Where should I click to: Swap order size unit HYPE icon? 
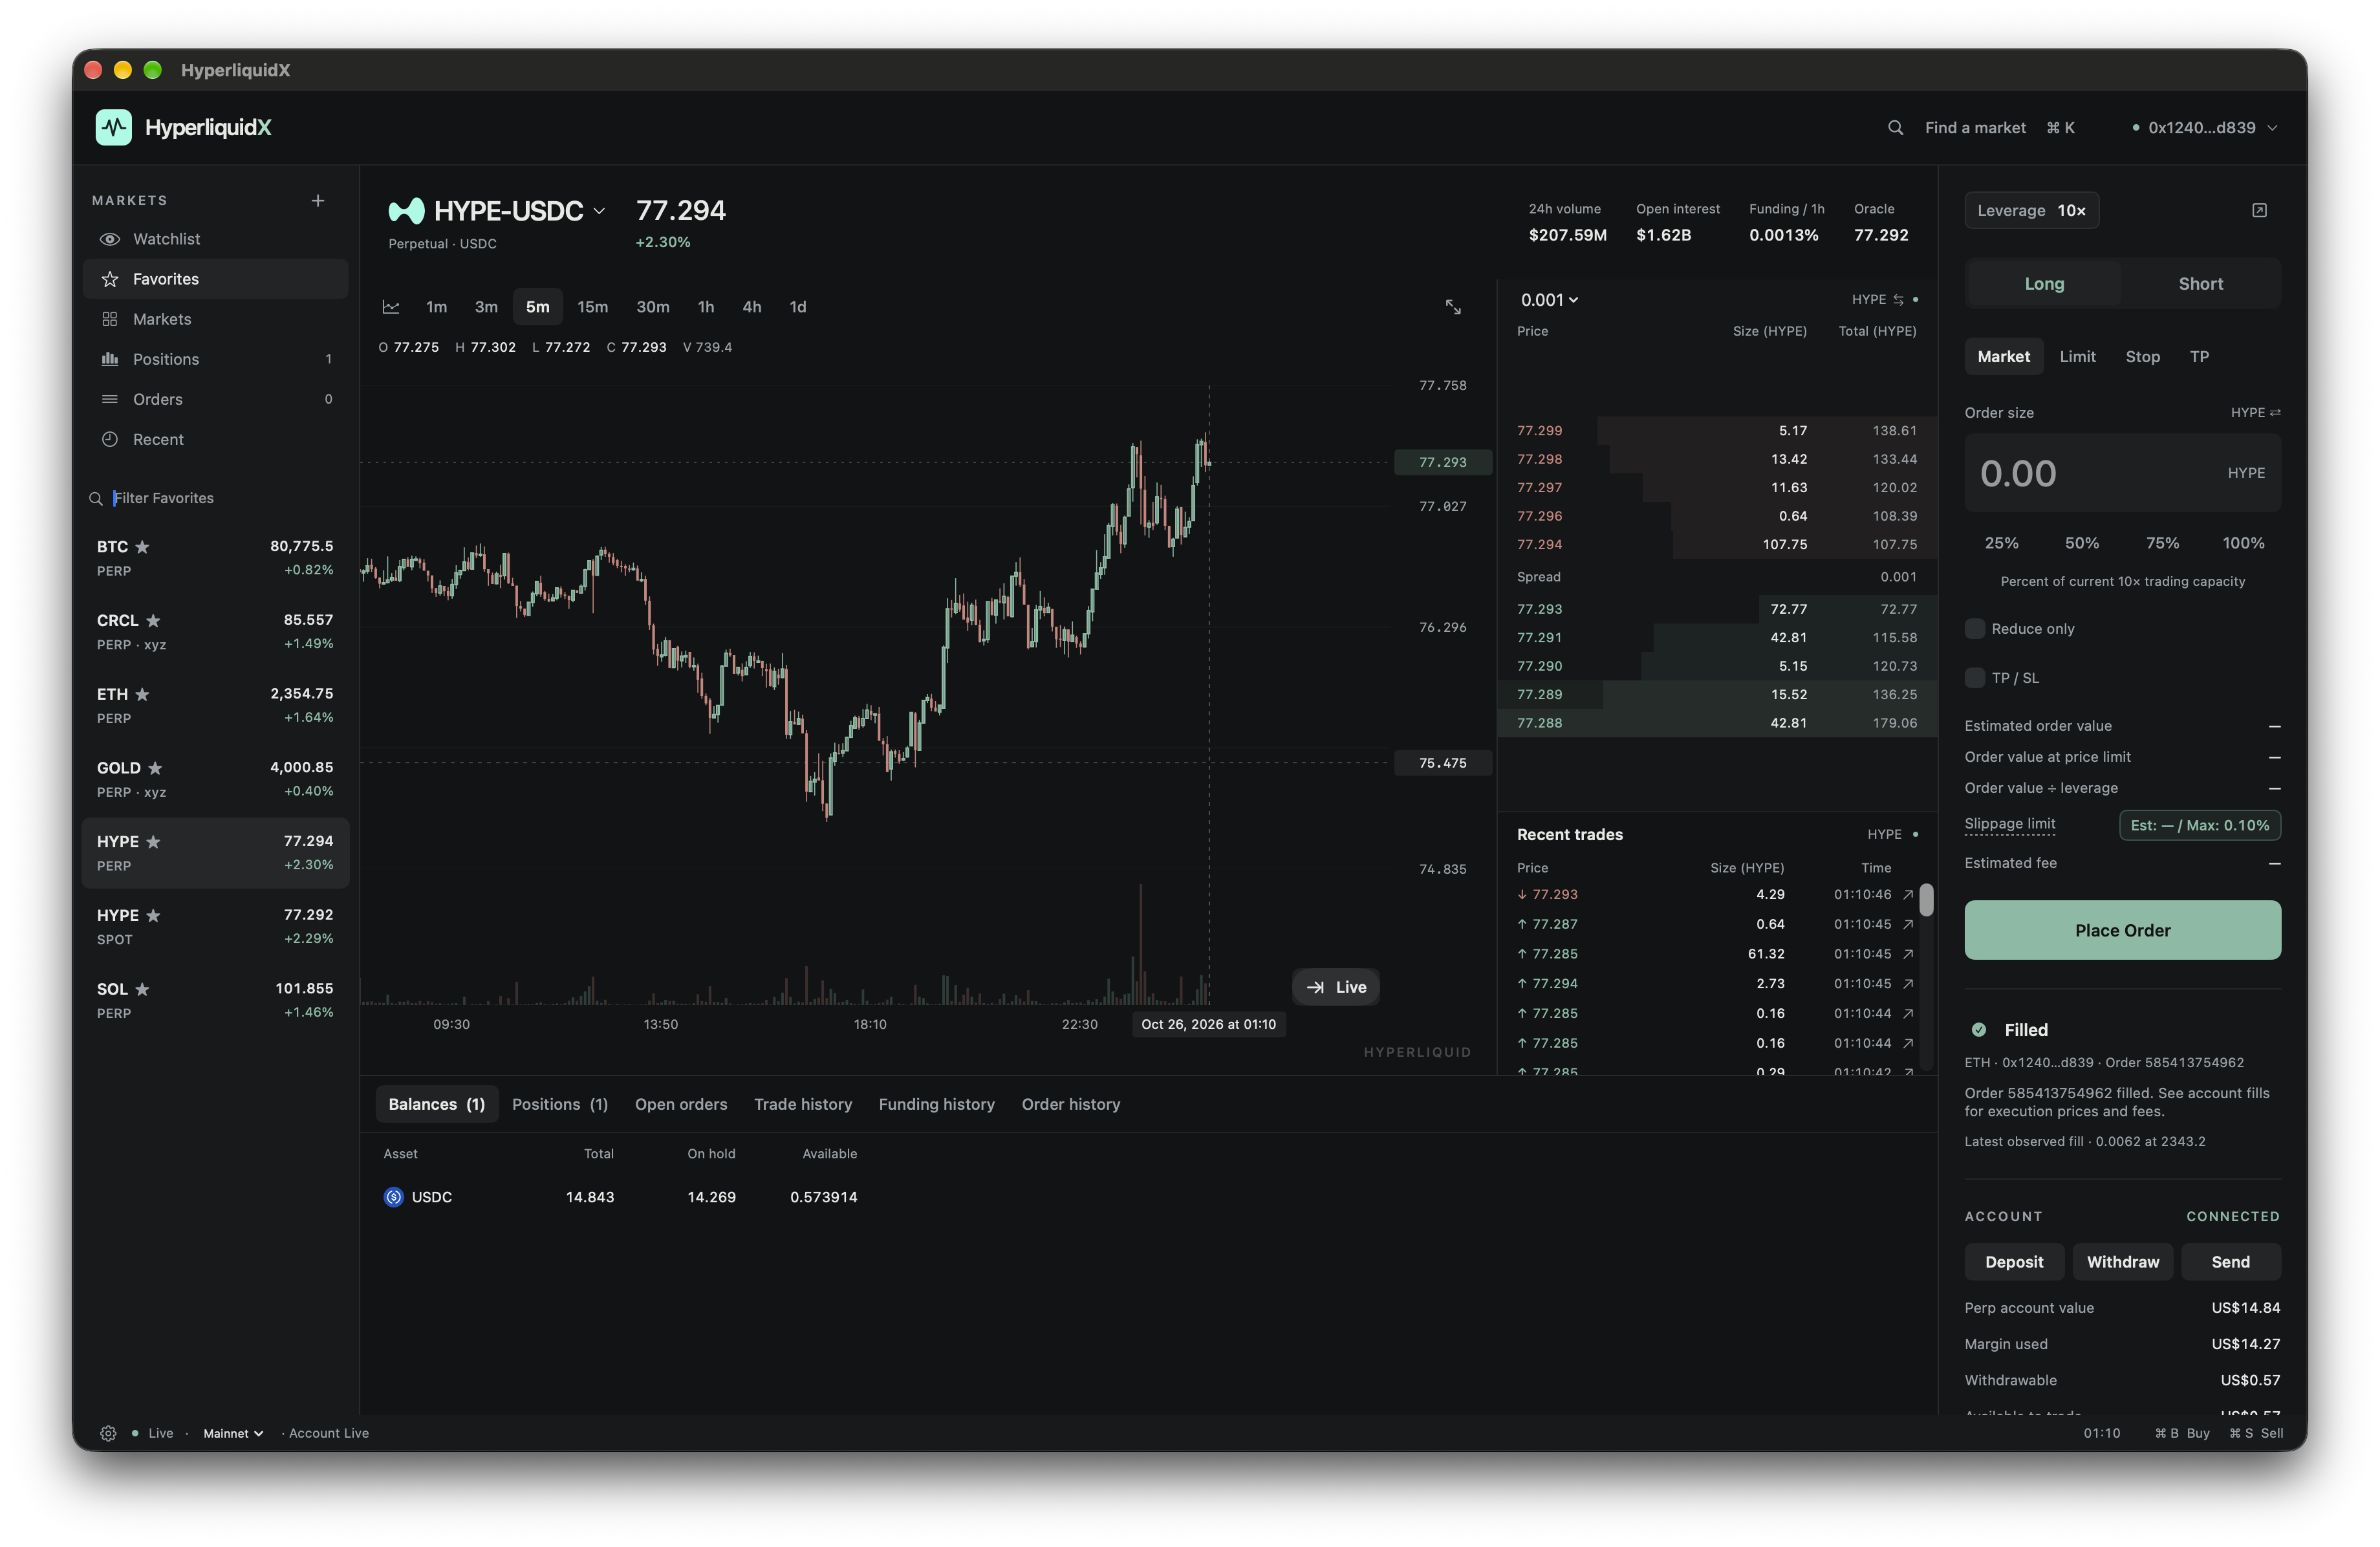click(2275, 413)
